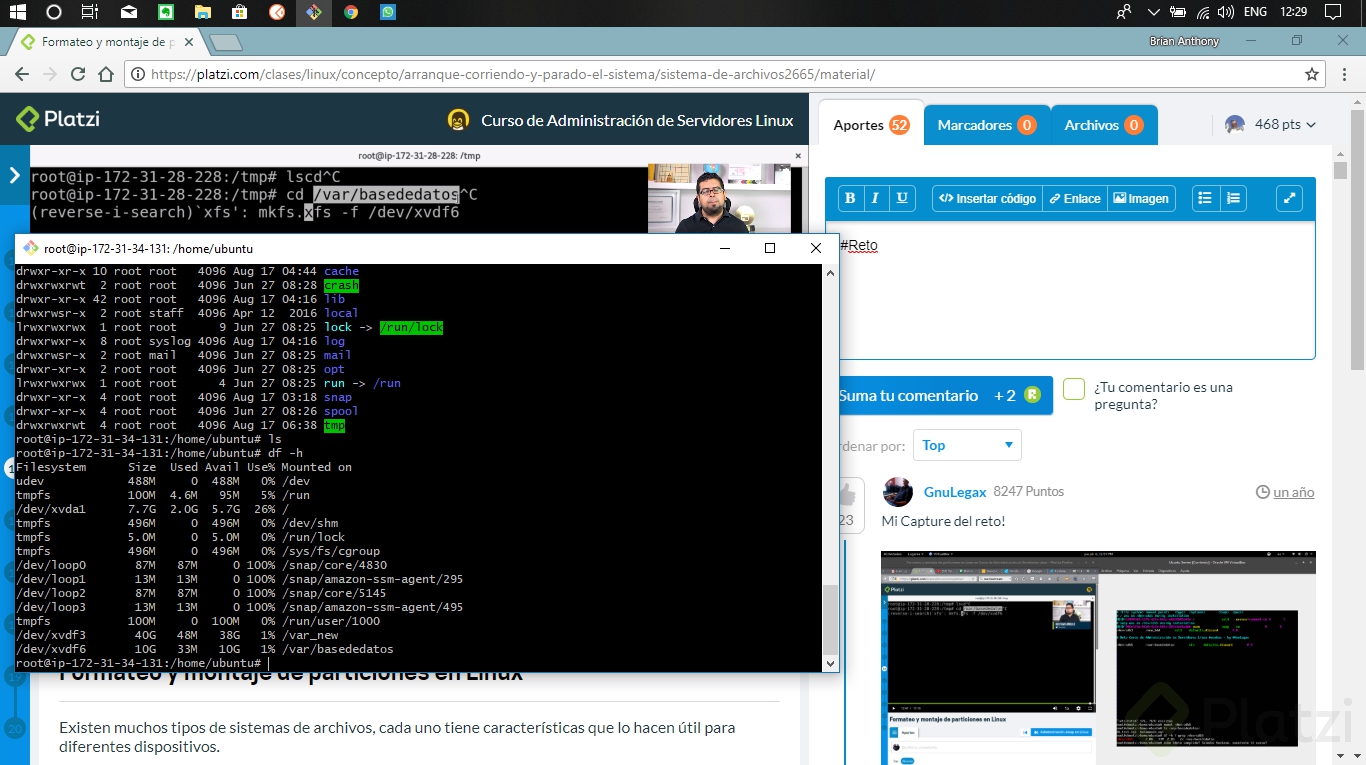Open the volume control in system tray
Screen dimensions: 1366x765
[1227, 12]
